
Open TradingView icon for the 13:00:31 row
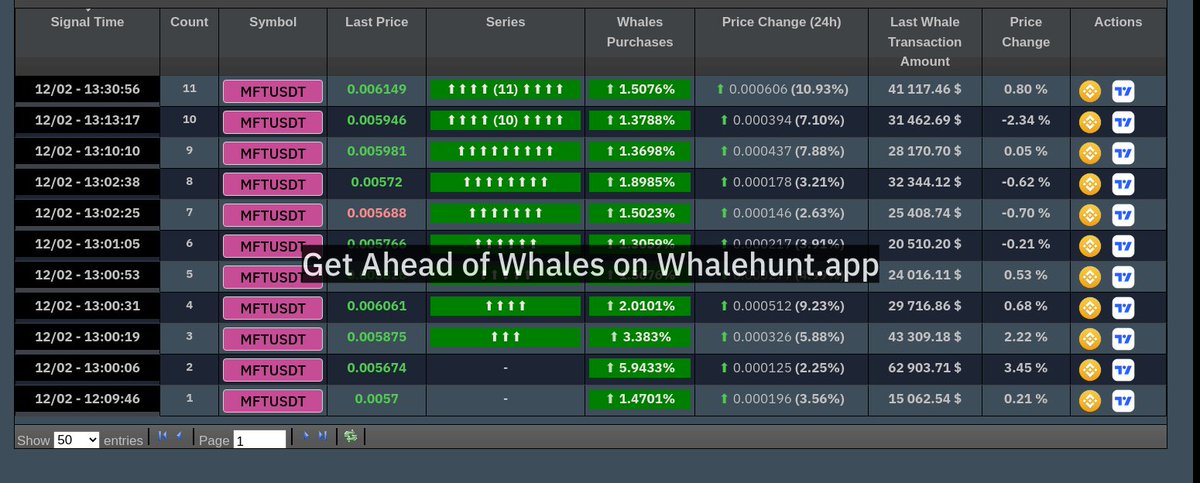point(1123,308)
